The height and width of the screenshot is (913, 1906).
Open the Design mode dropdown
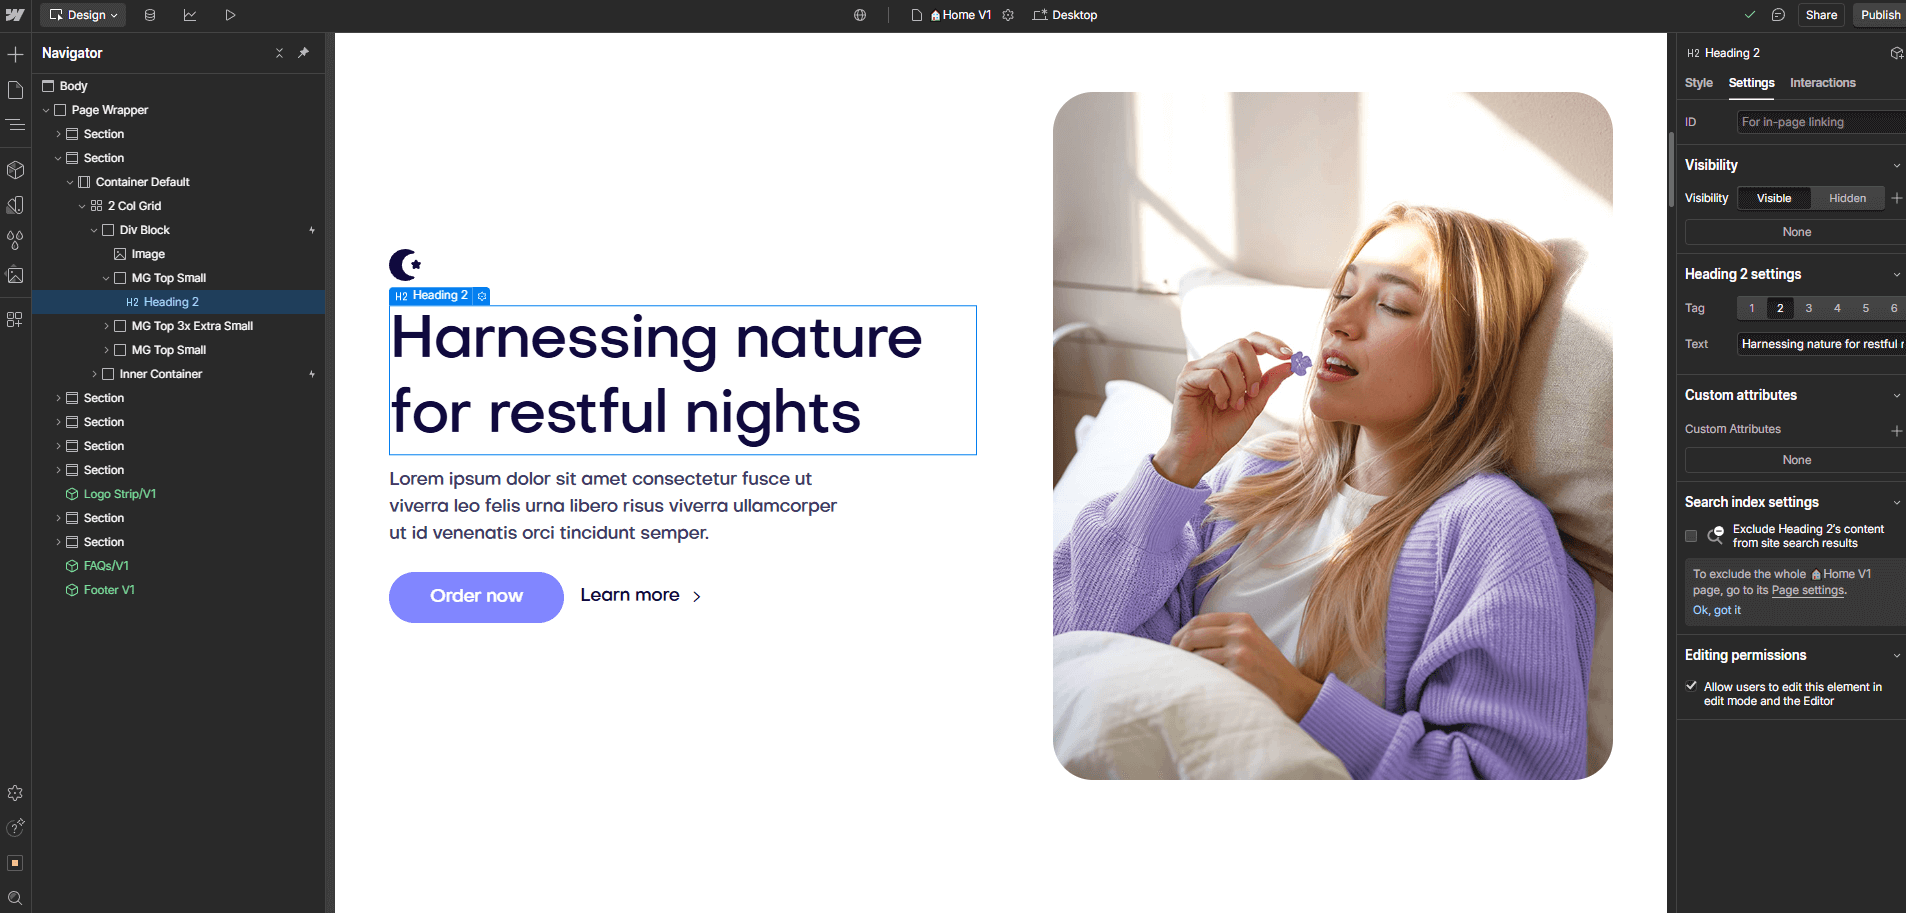pos(82,14)
